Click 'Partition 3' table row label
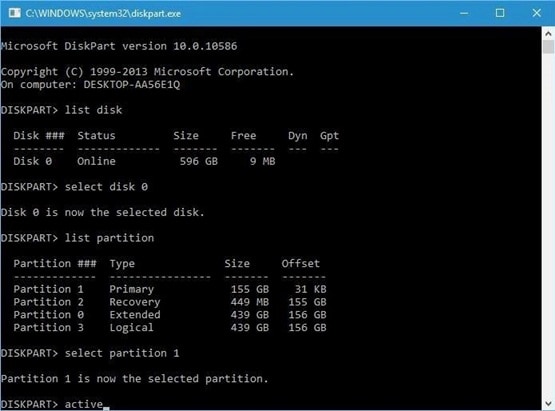 [48, 327]
